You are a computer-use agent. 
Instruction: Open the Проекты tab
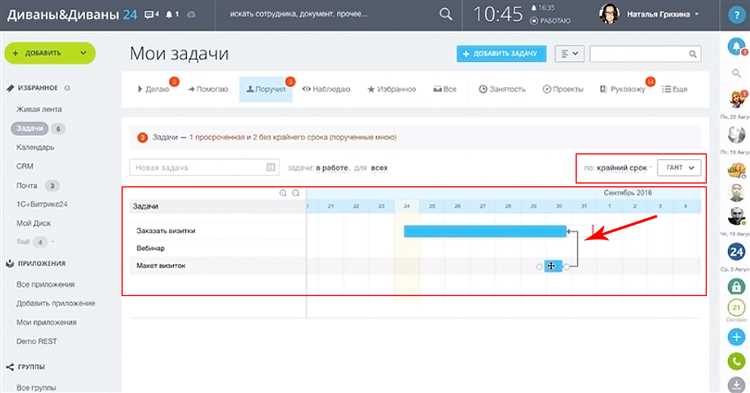tap(563, 89)
